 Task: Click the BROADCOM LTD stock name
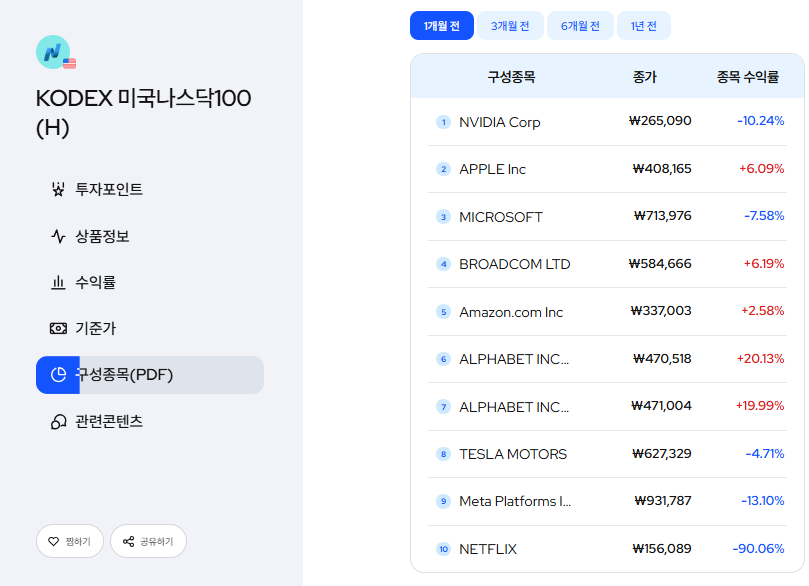click(x=514, y=264)
